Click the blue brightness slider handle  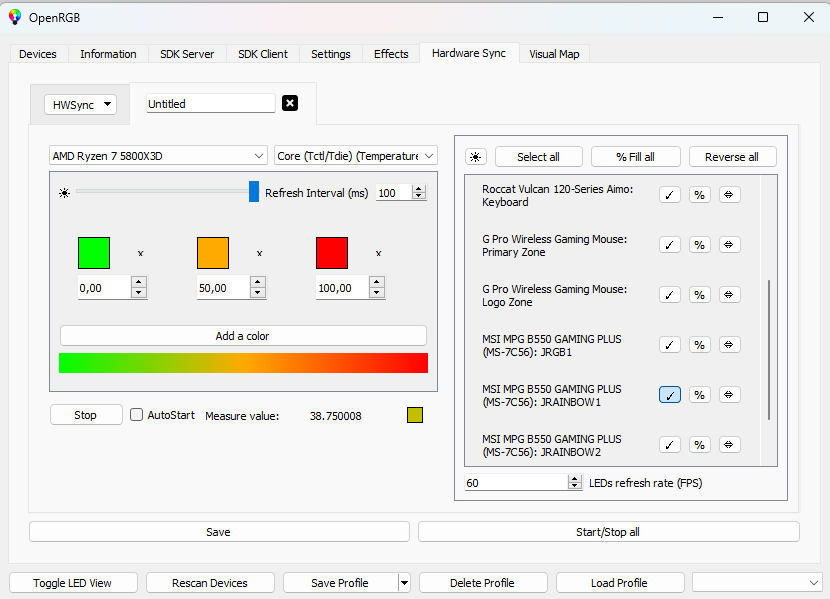pyautogui.click(x=254, y=192)
